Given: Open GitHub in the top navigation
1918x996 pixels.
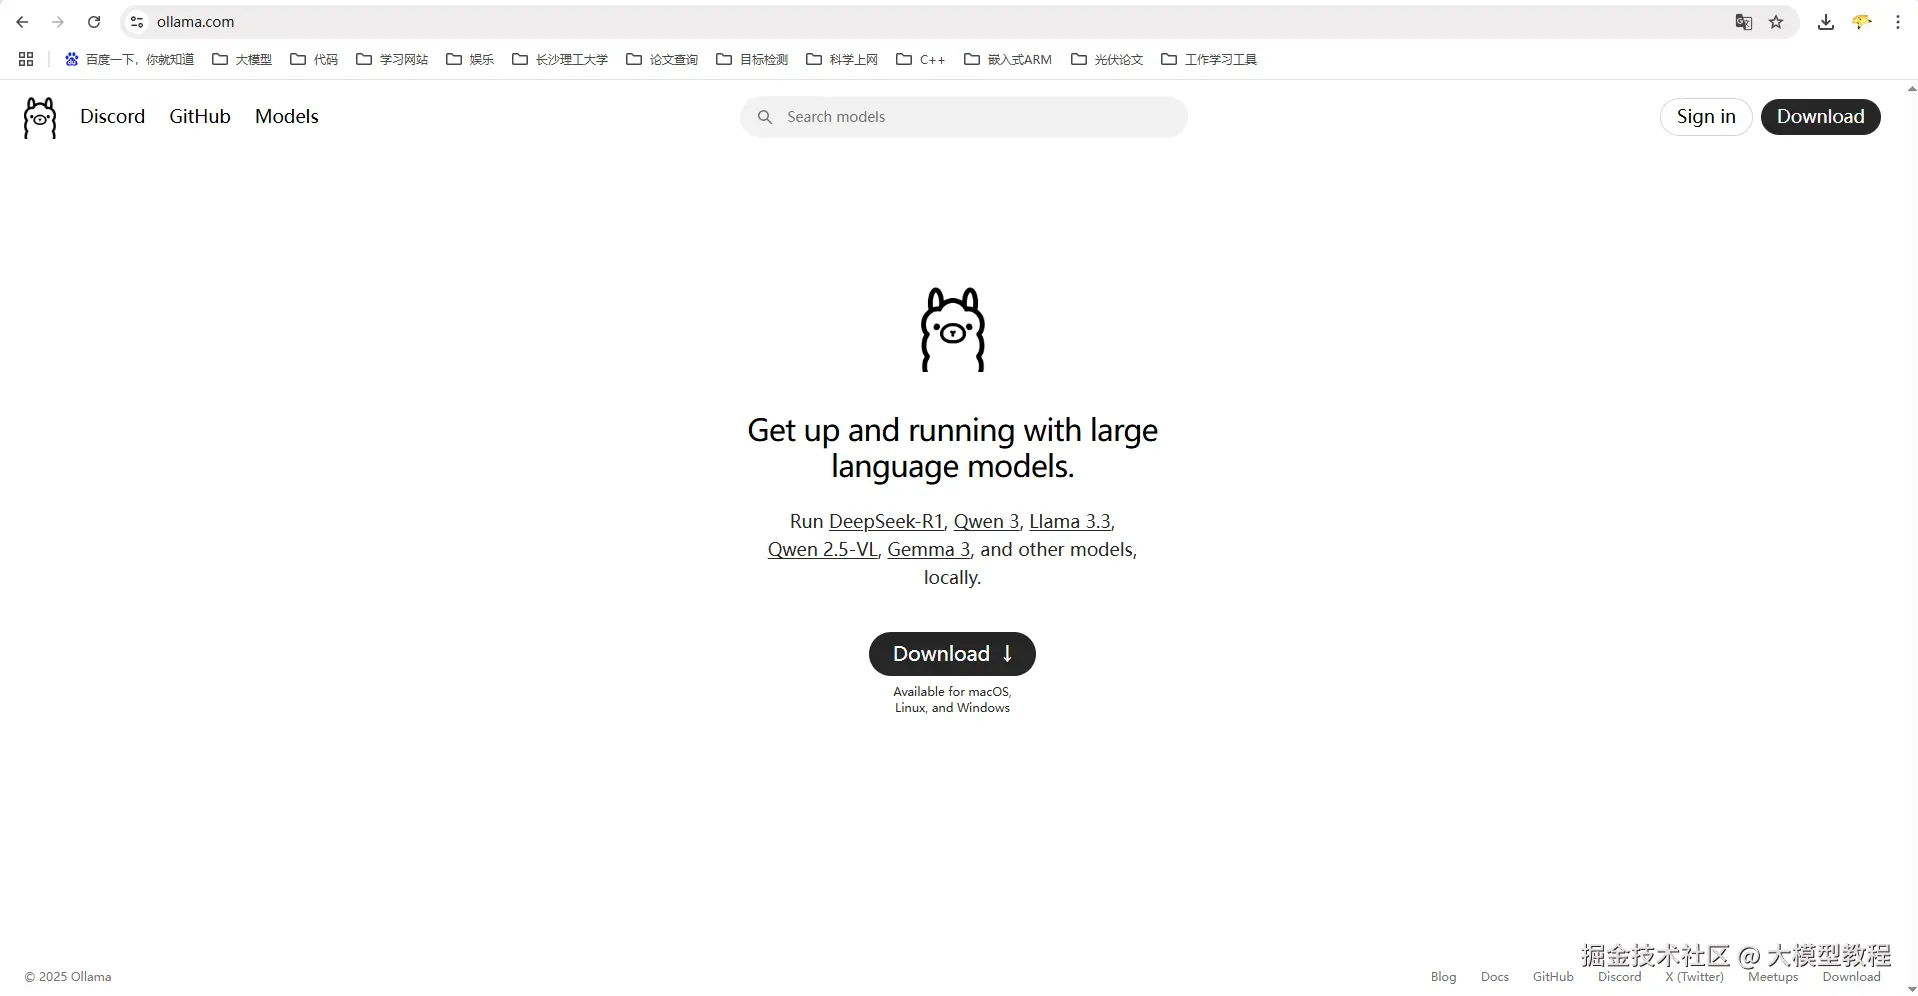Looking at the screenshot, I should pos(200,116).
